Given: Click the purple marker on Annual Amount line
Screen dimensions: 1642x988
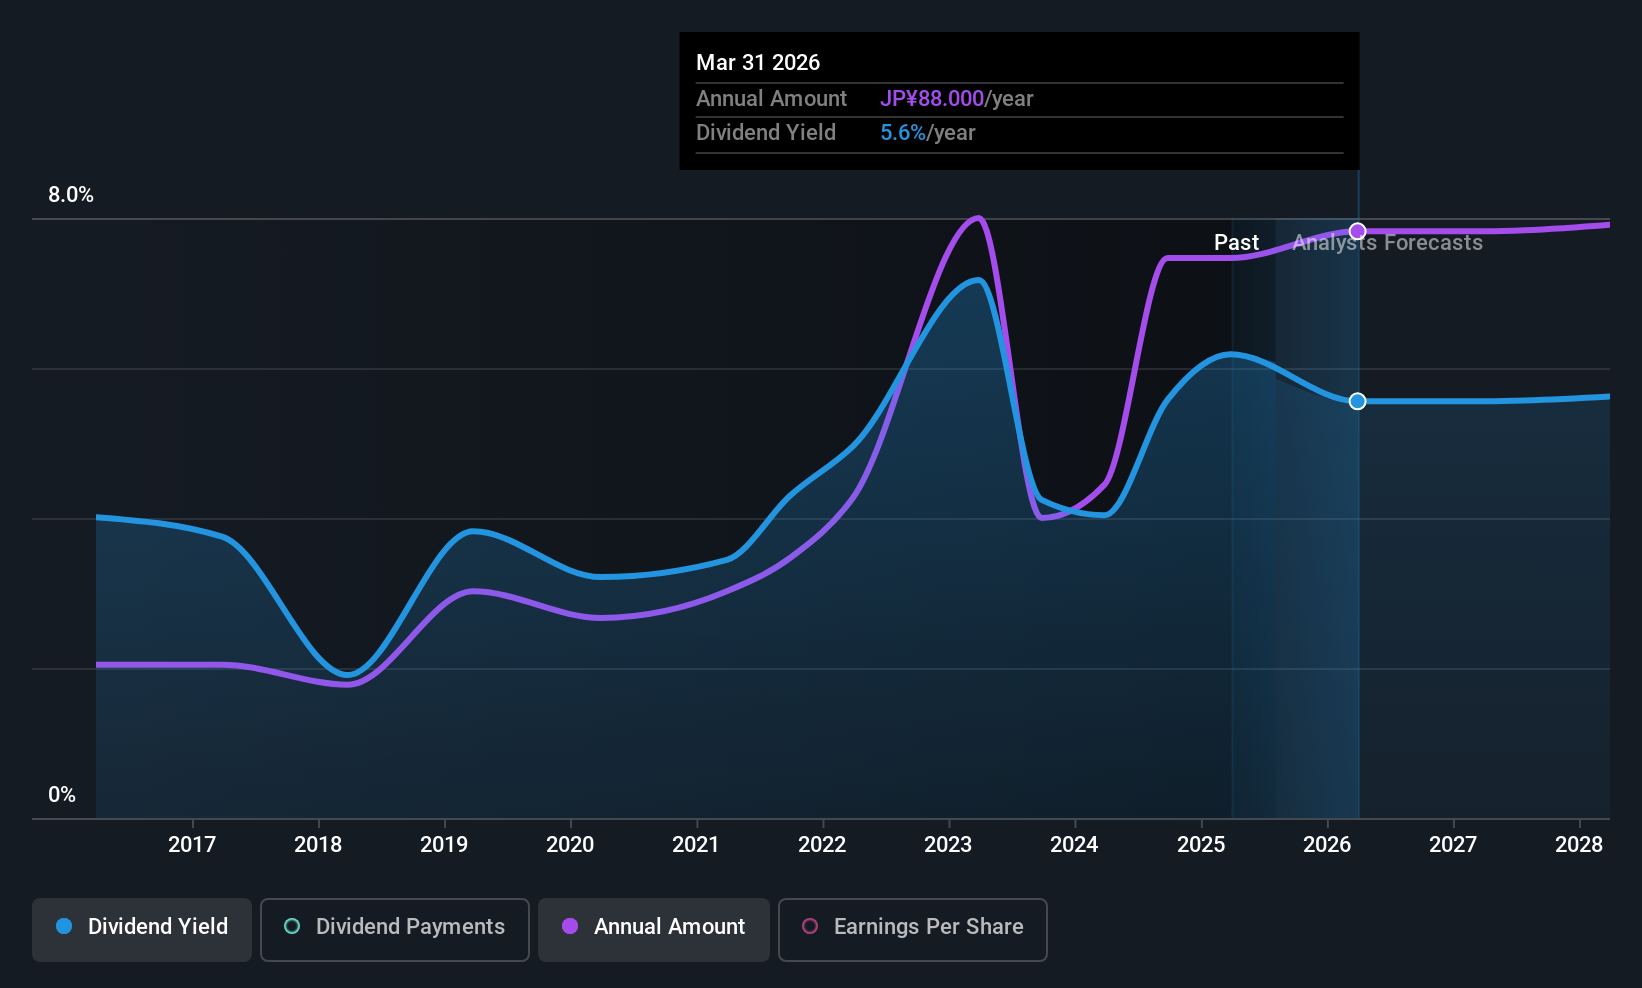Looking at the screenshot, I should click(1357, 231).
